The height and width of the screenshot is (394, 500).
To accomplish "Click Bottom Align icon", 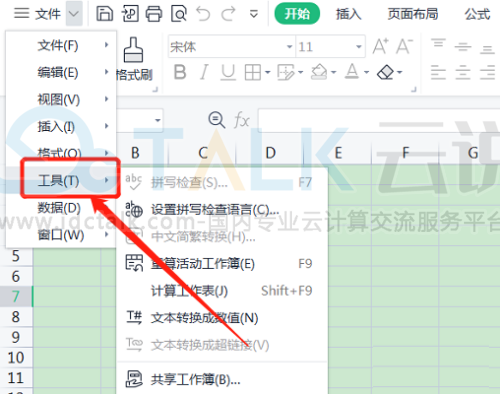I will pos(487,49).
